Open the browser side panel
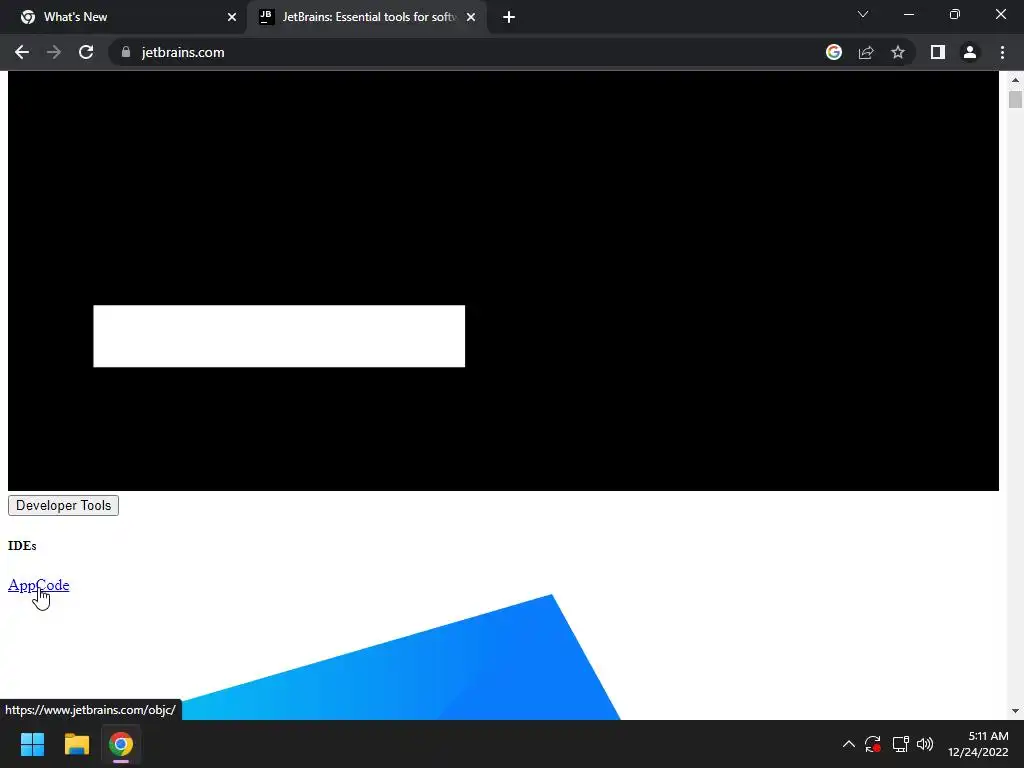 (x=938, y=52)
